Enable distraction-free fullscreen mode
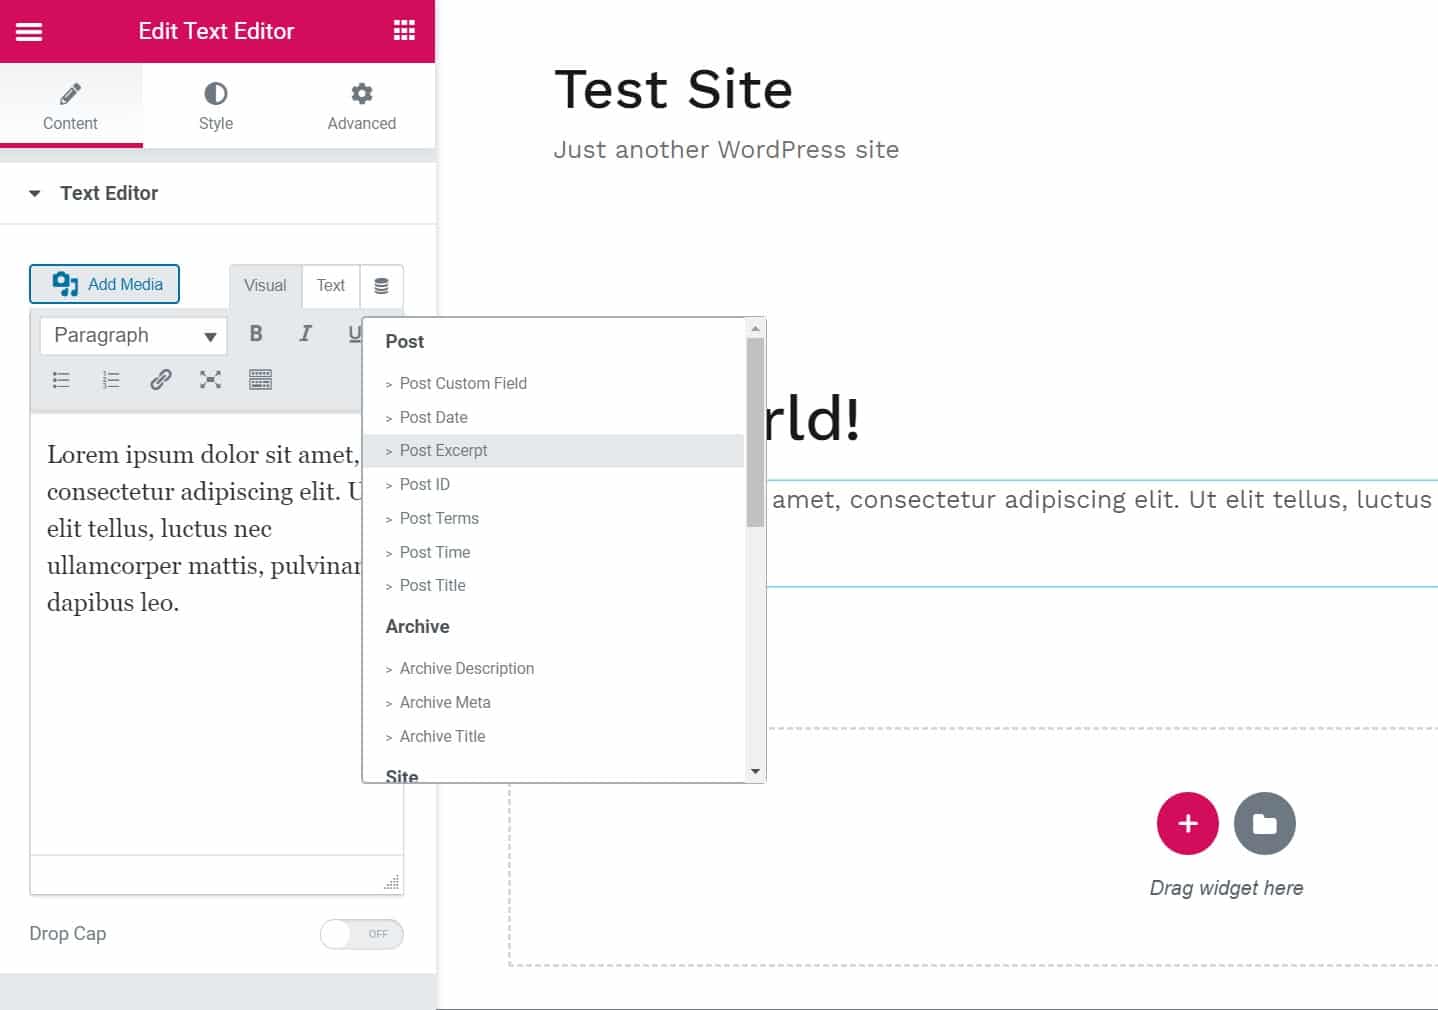Image resolution: width=1438 pixels, height=1010 pixels. [210, 380]
